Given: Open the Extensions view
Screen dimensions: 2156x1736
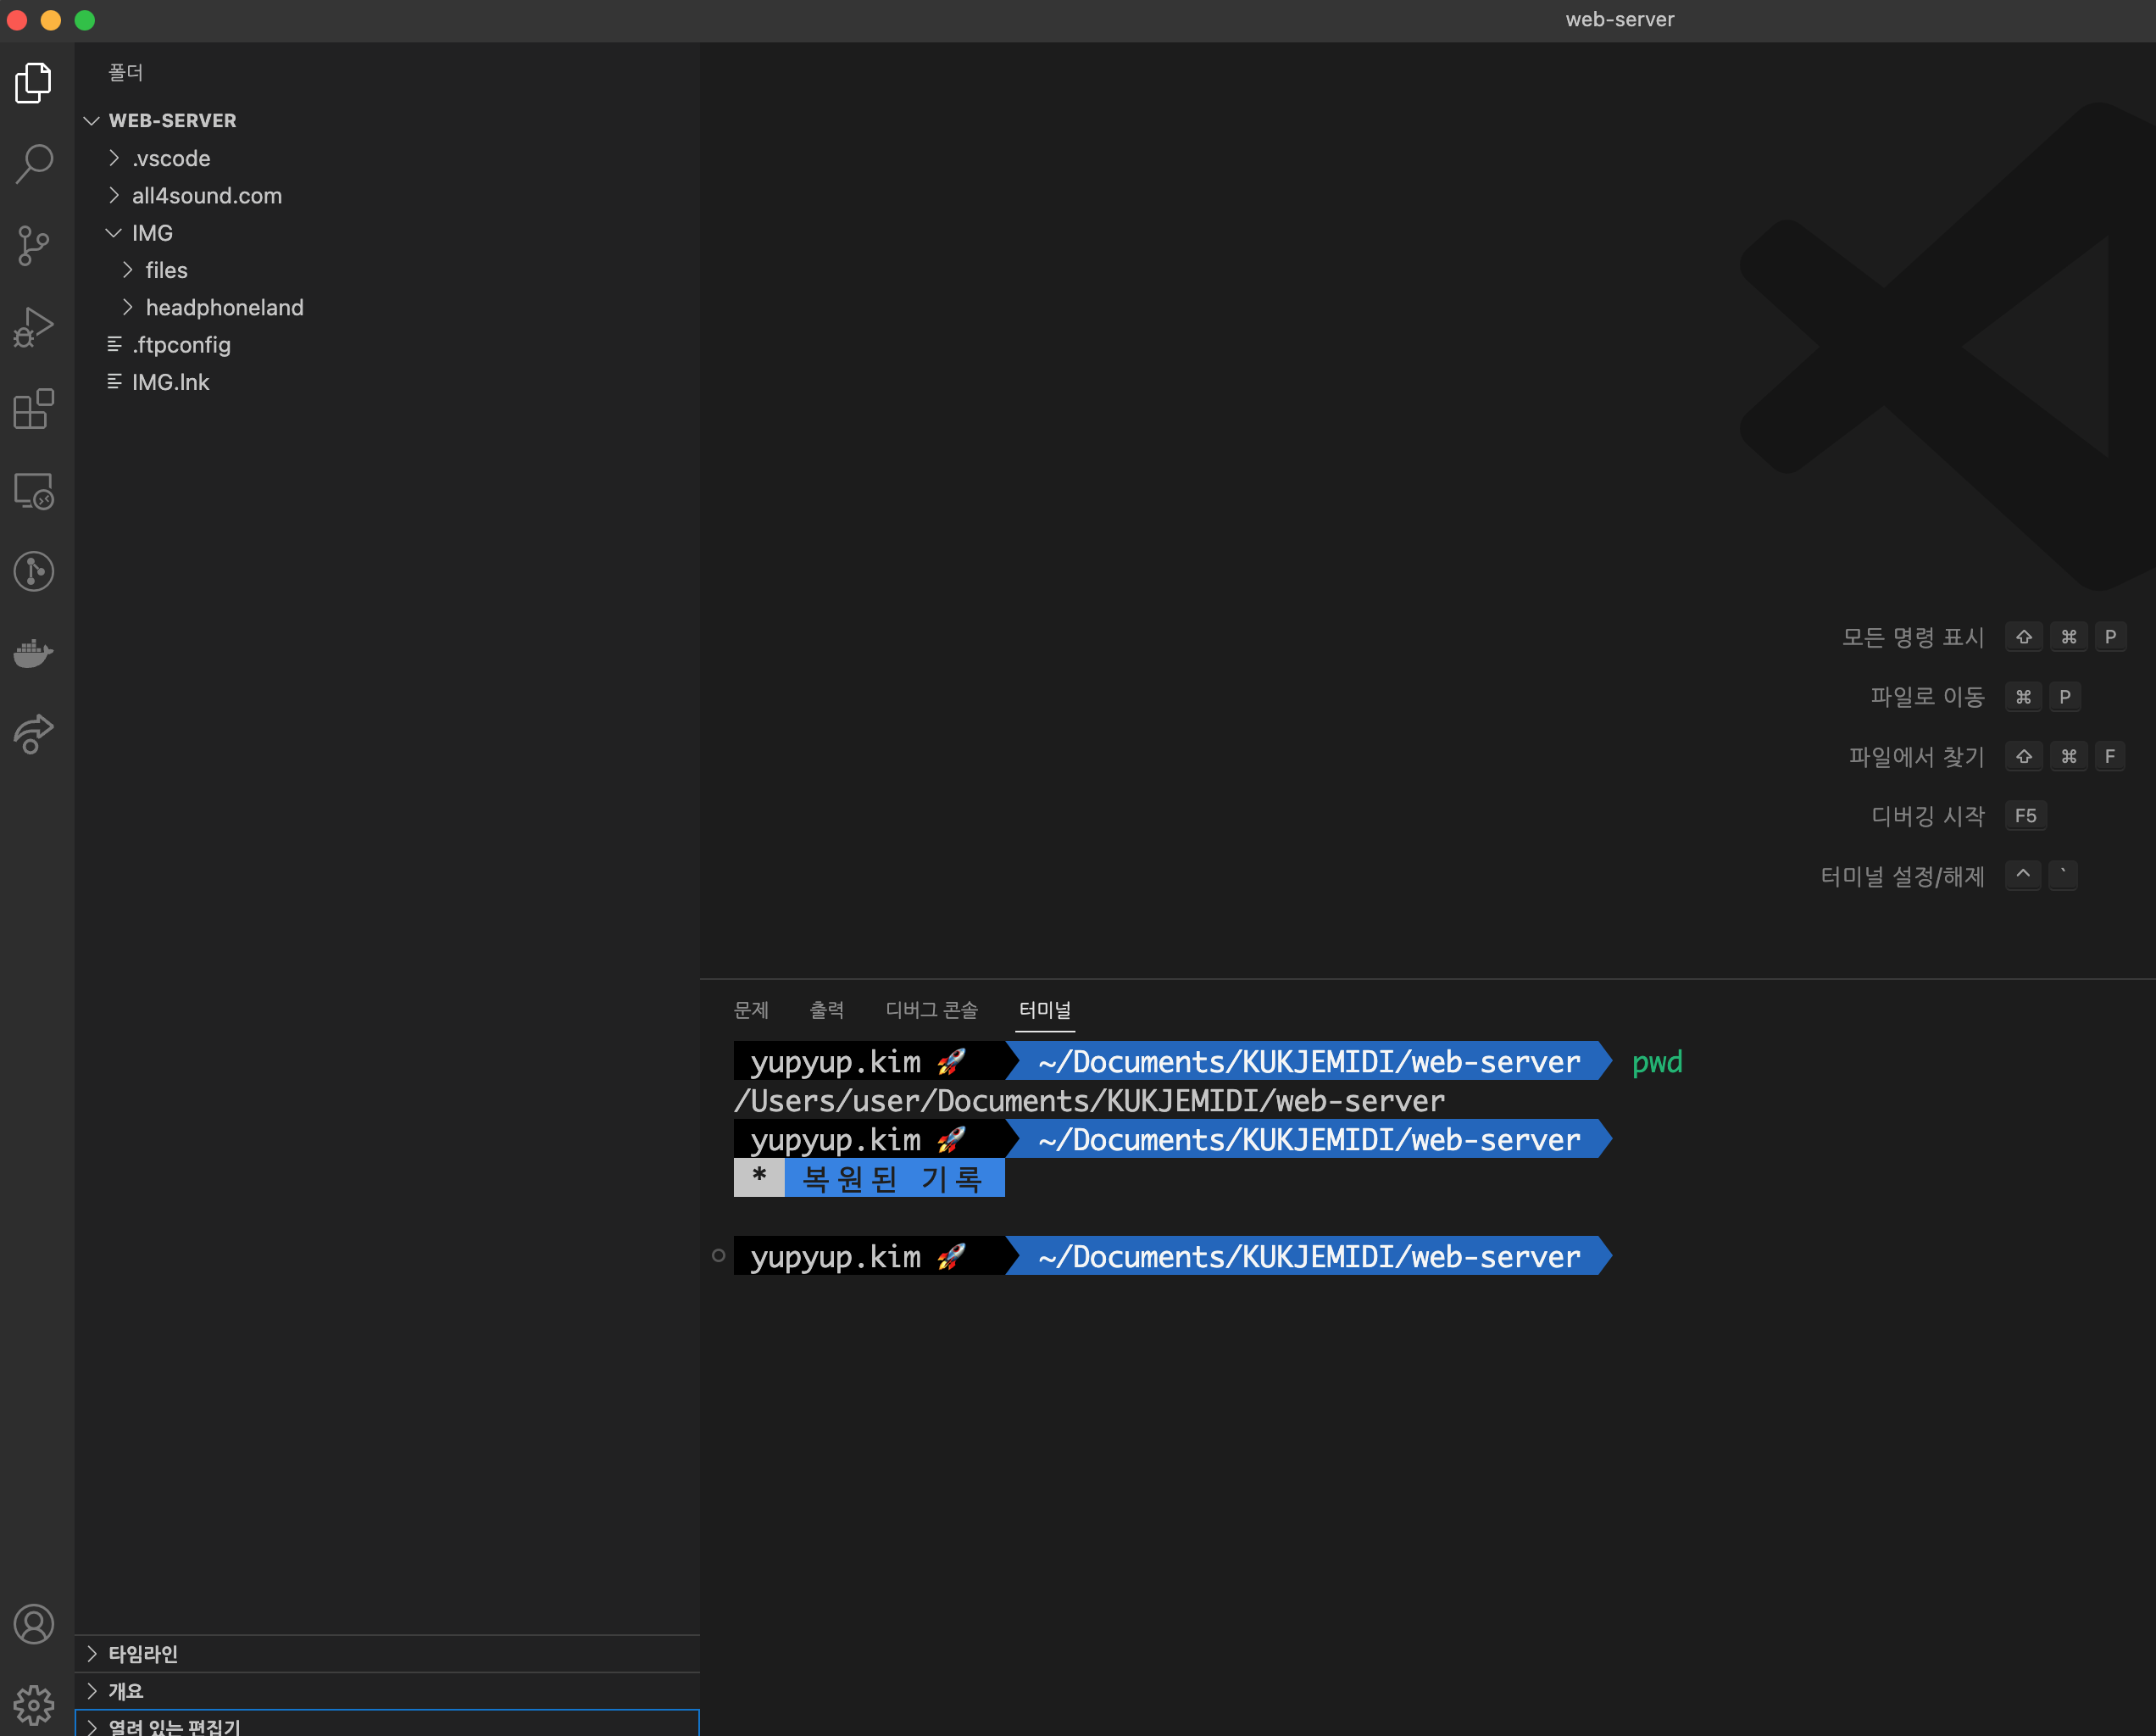Looking at the screenshot, I should coord(34,408).
